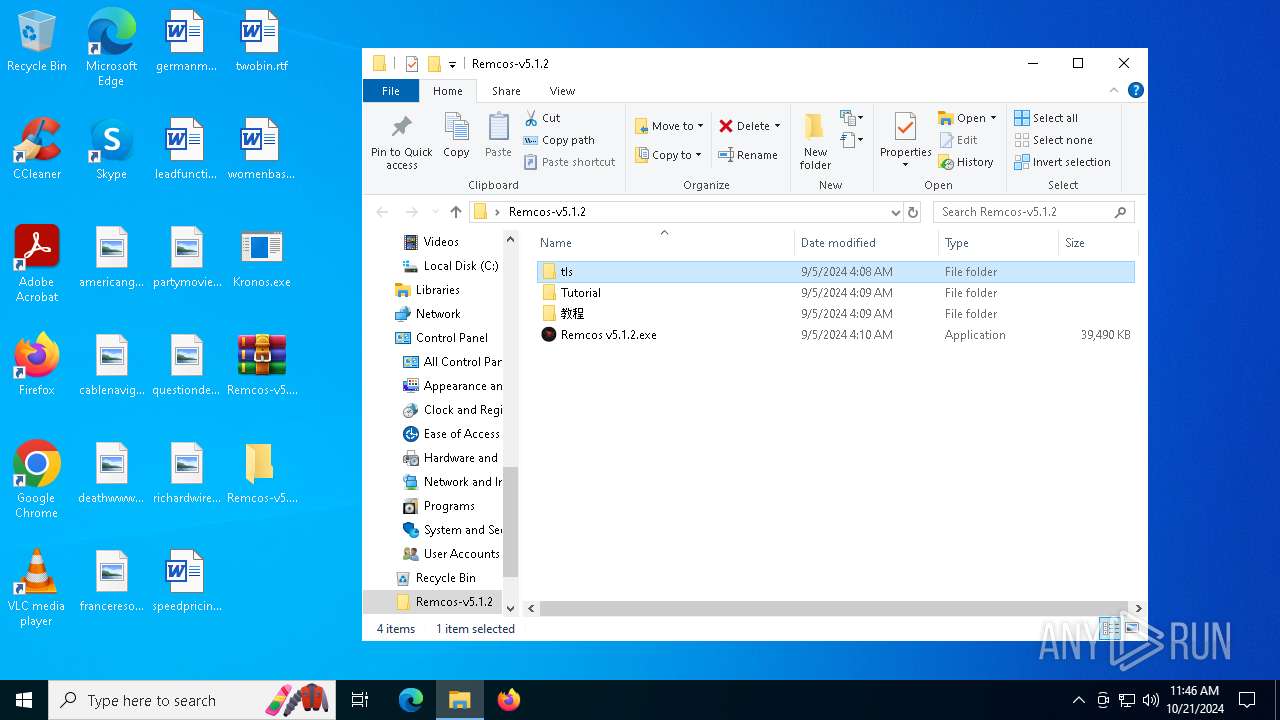The height and width of the screenshot is (720, 1280).
Task: Click Task View taskbar button
Action: tap(360, 700)
